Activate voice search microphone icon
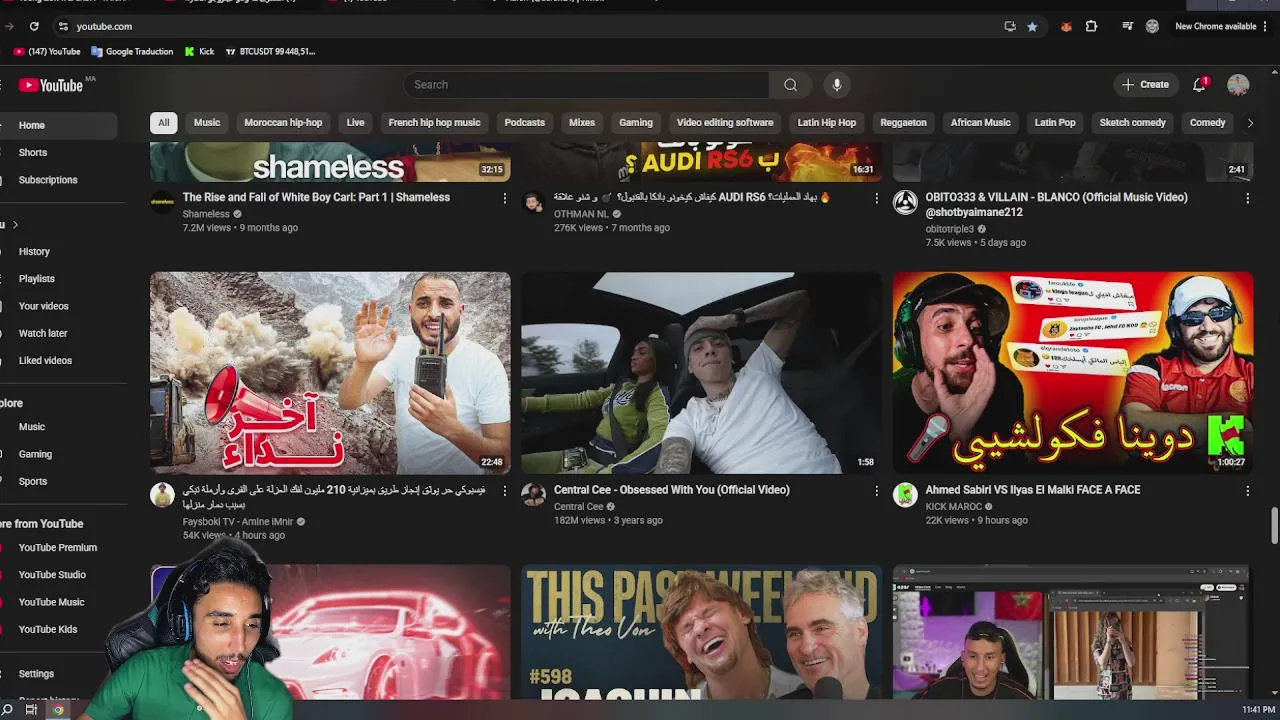The image size is (1280, 720). point(837,85)
